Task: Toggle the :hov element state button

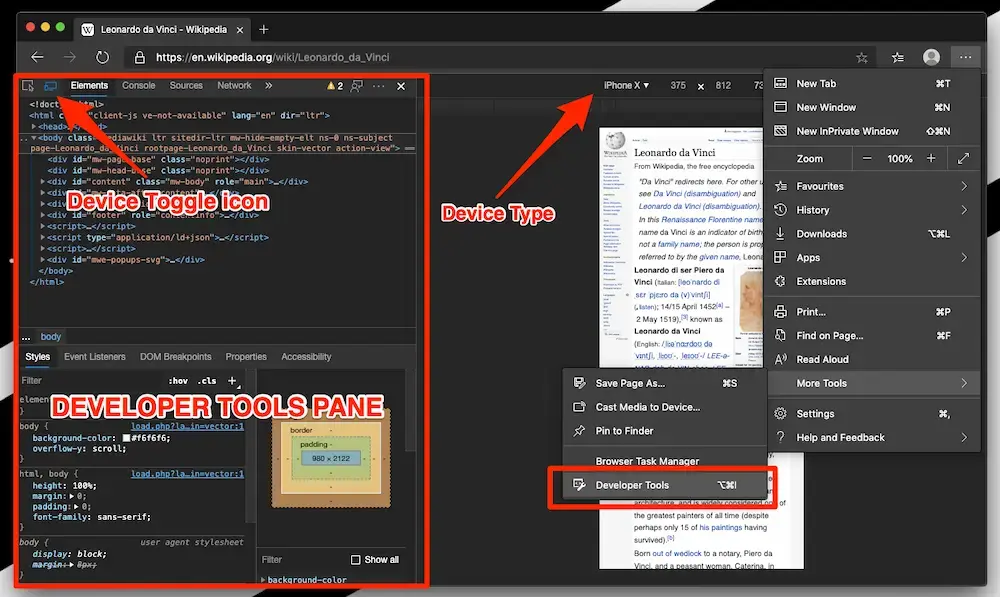Action: [x=178, y=381]
